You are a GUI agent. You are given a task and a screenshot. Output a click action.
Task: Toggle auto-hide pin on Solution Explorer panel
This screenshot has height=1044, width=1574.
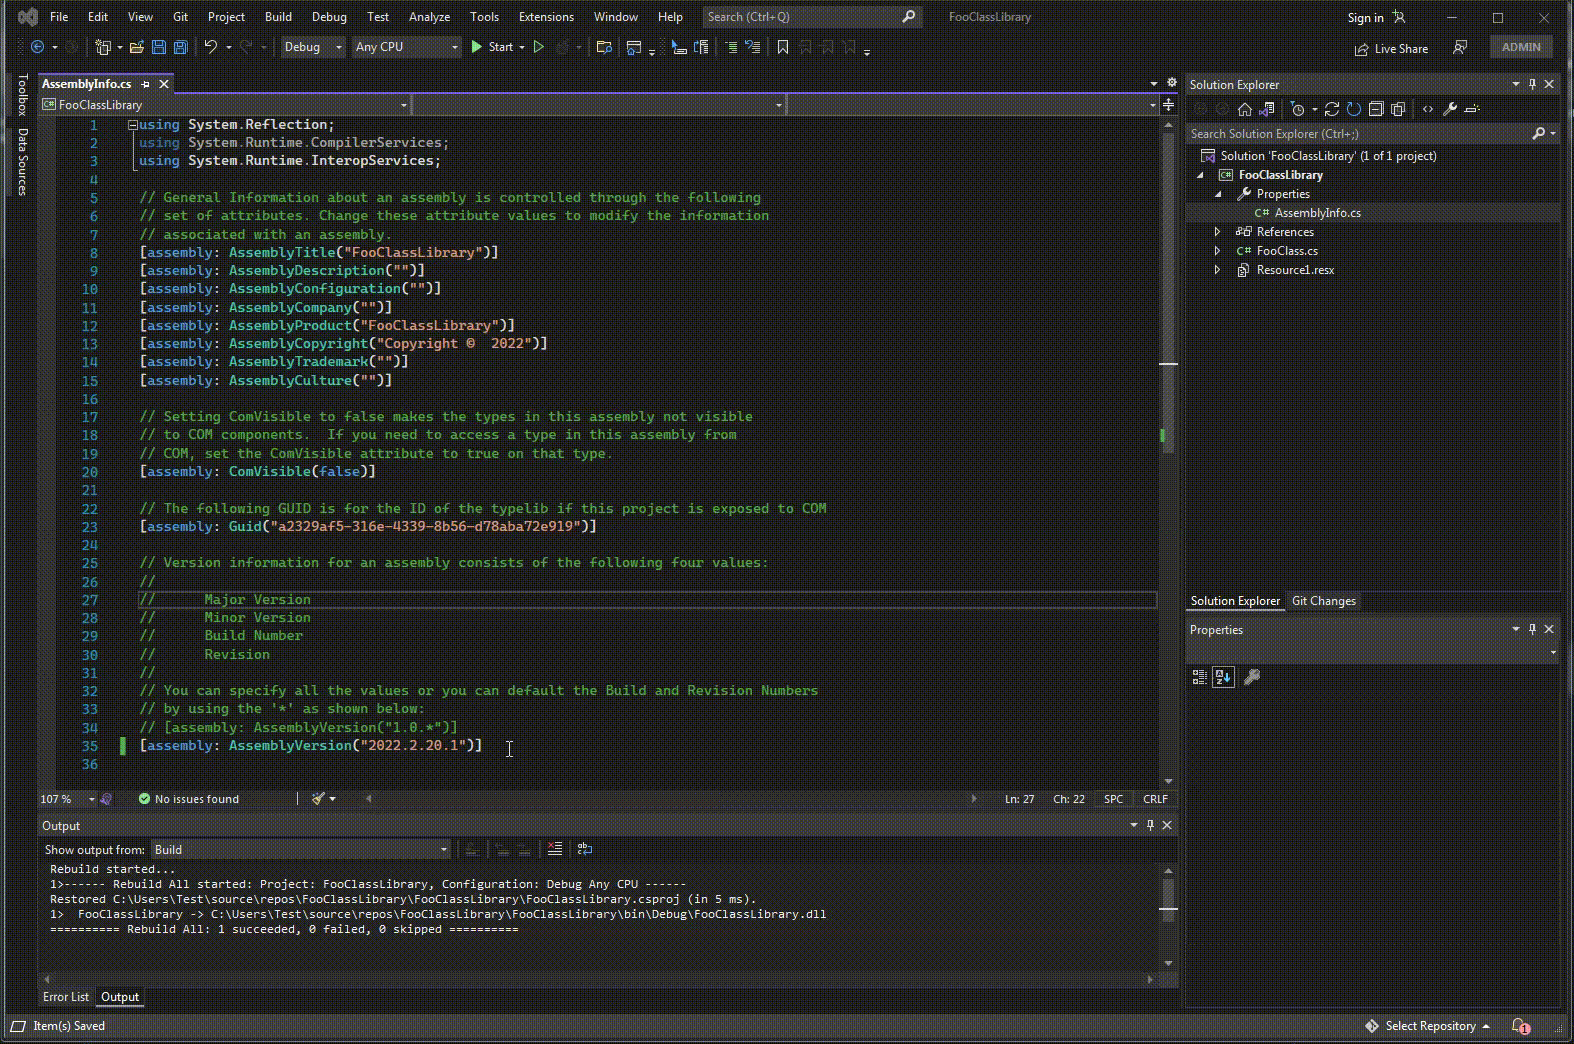point(1532,84)
